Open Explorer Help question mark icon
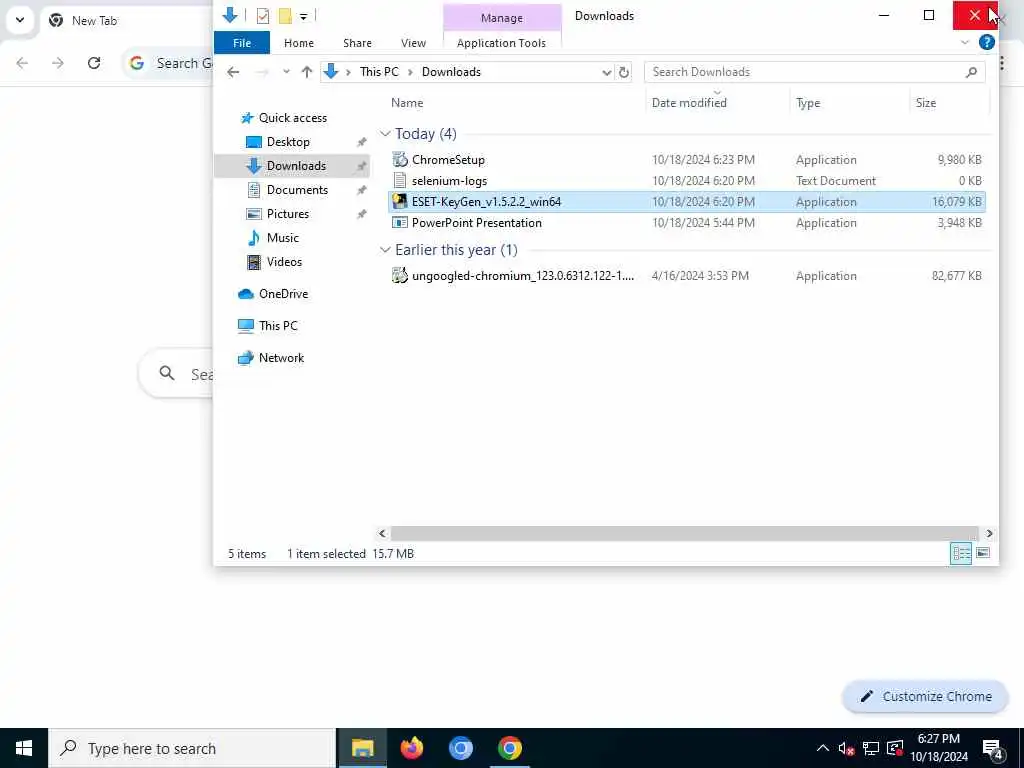The height and width of the screenshot is (768, 1024). pyautogui.click(x=986, y=42)
